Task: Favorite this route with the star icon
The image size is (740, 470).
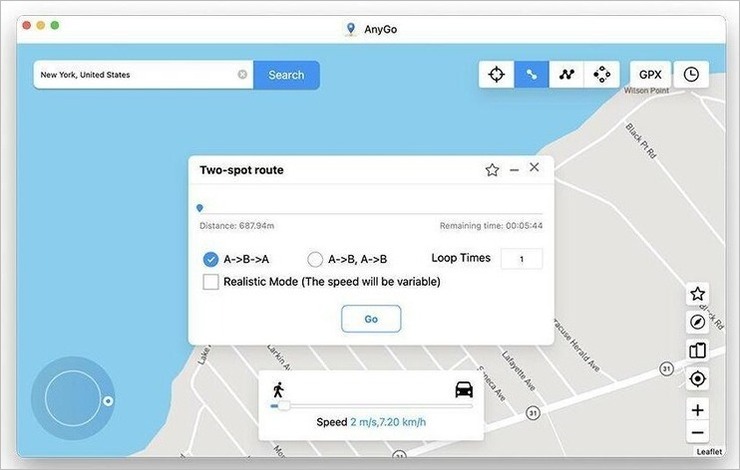Action: 492,170
